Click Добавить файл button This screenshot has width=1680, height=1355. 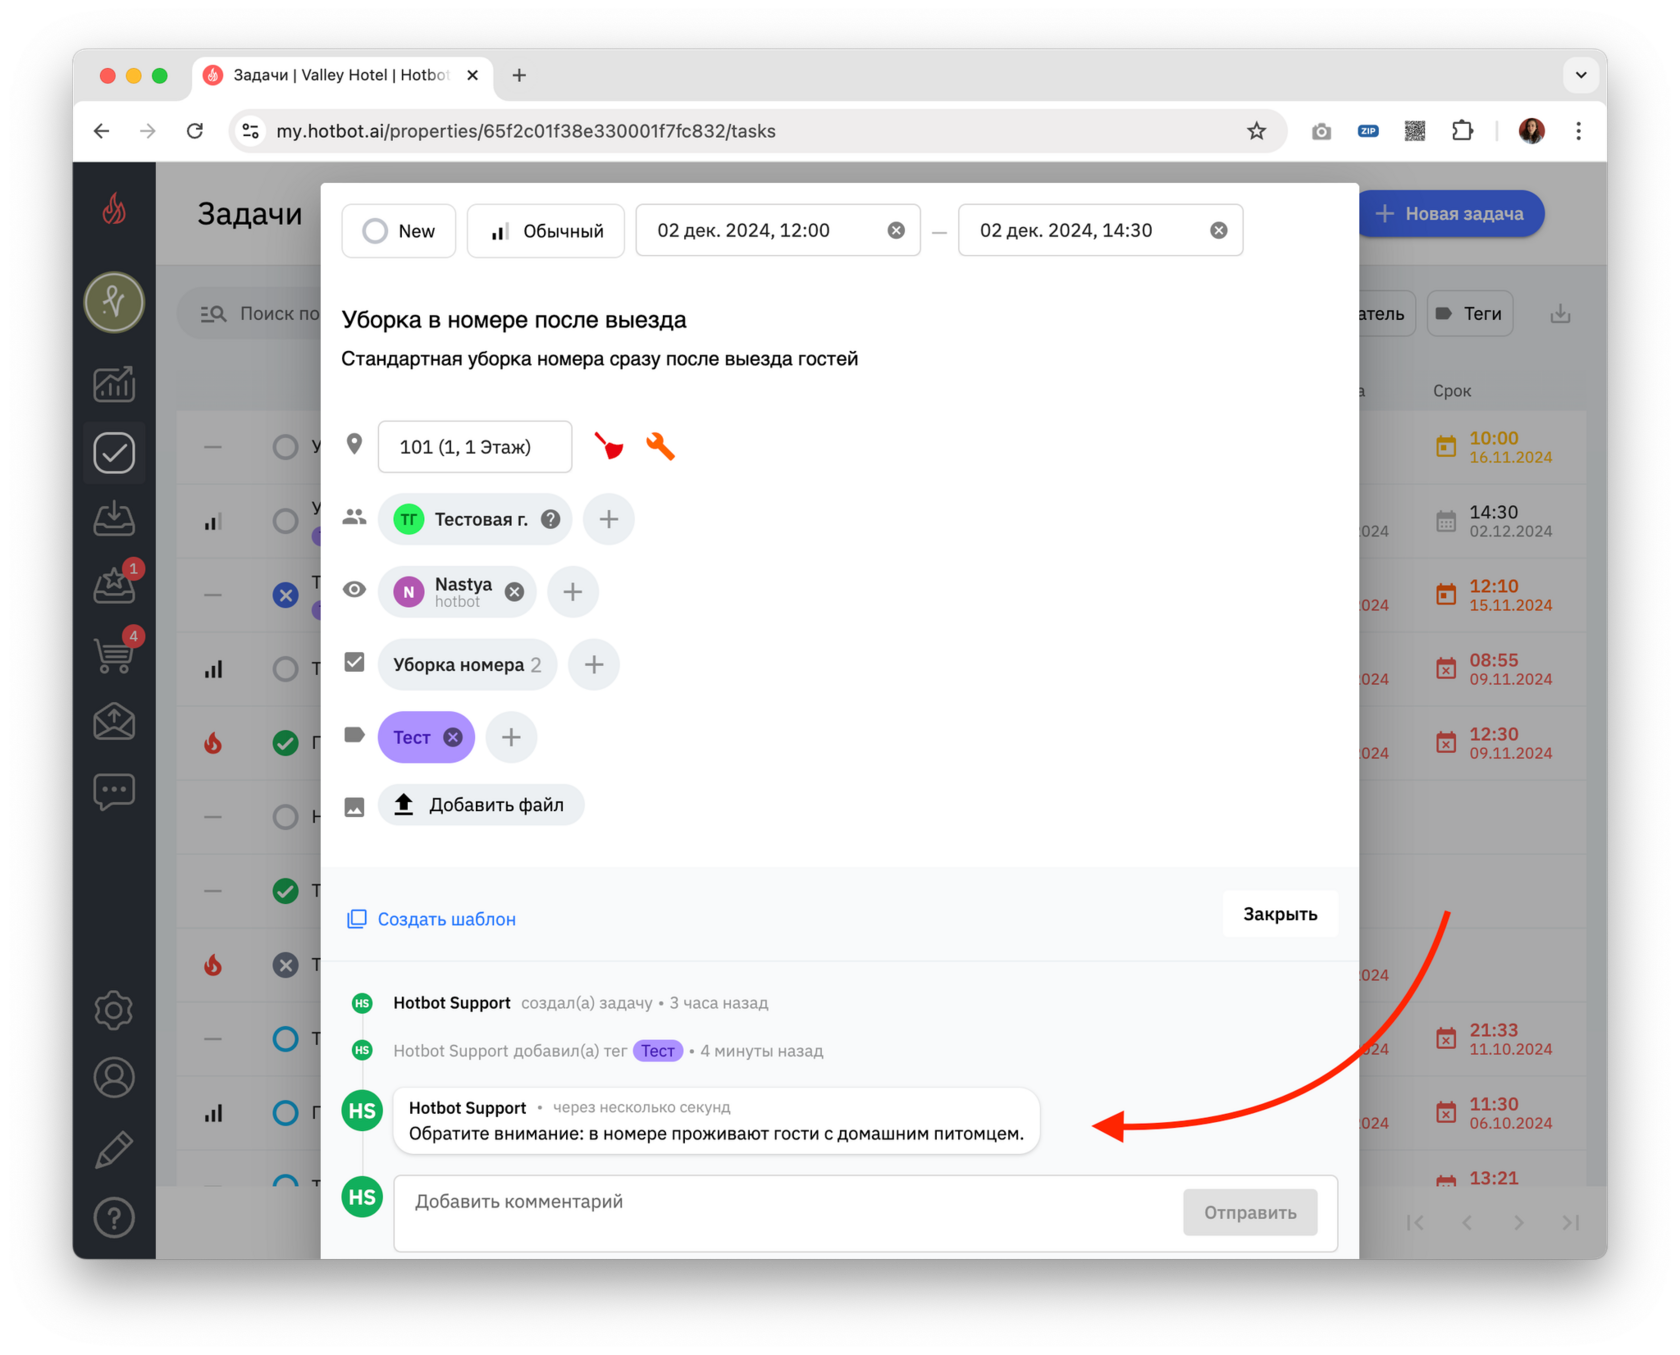click(481, 805)
